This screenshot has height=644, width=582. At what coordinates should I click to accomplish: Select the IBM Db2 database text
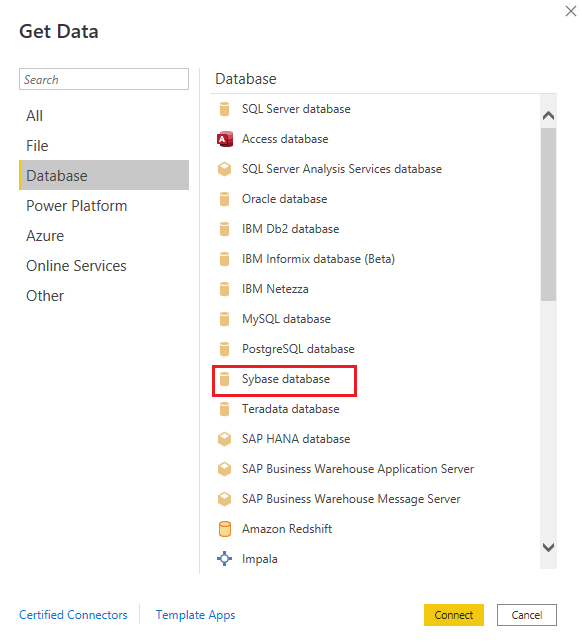tap(290, 229)
